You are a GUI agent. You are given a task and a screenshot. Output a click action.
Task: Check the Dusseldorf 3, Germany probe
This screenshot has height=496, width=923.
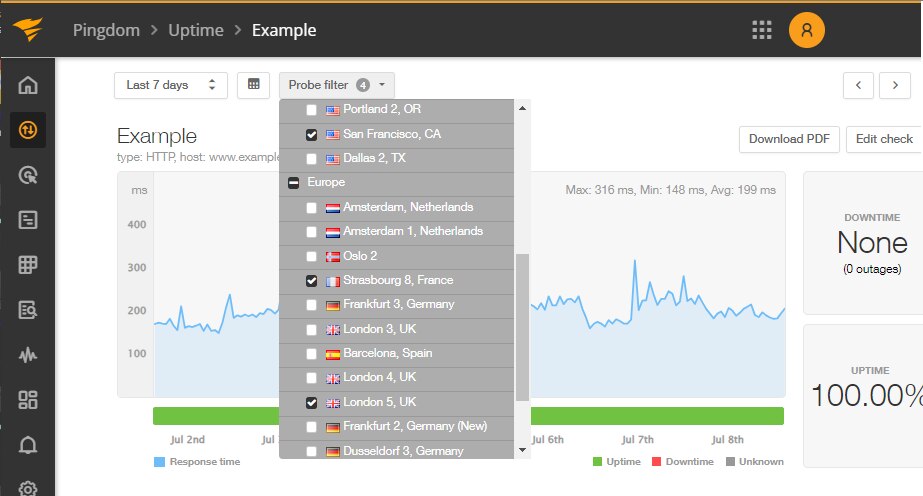[x=311, y=451]
